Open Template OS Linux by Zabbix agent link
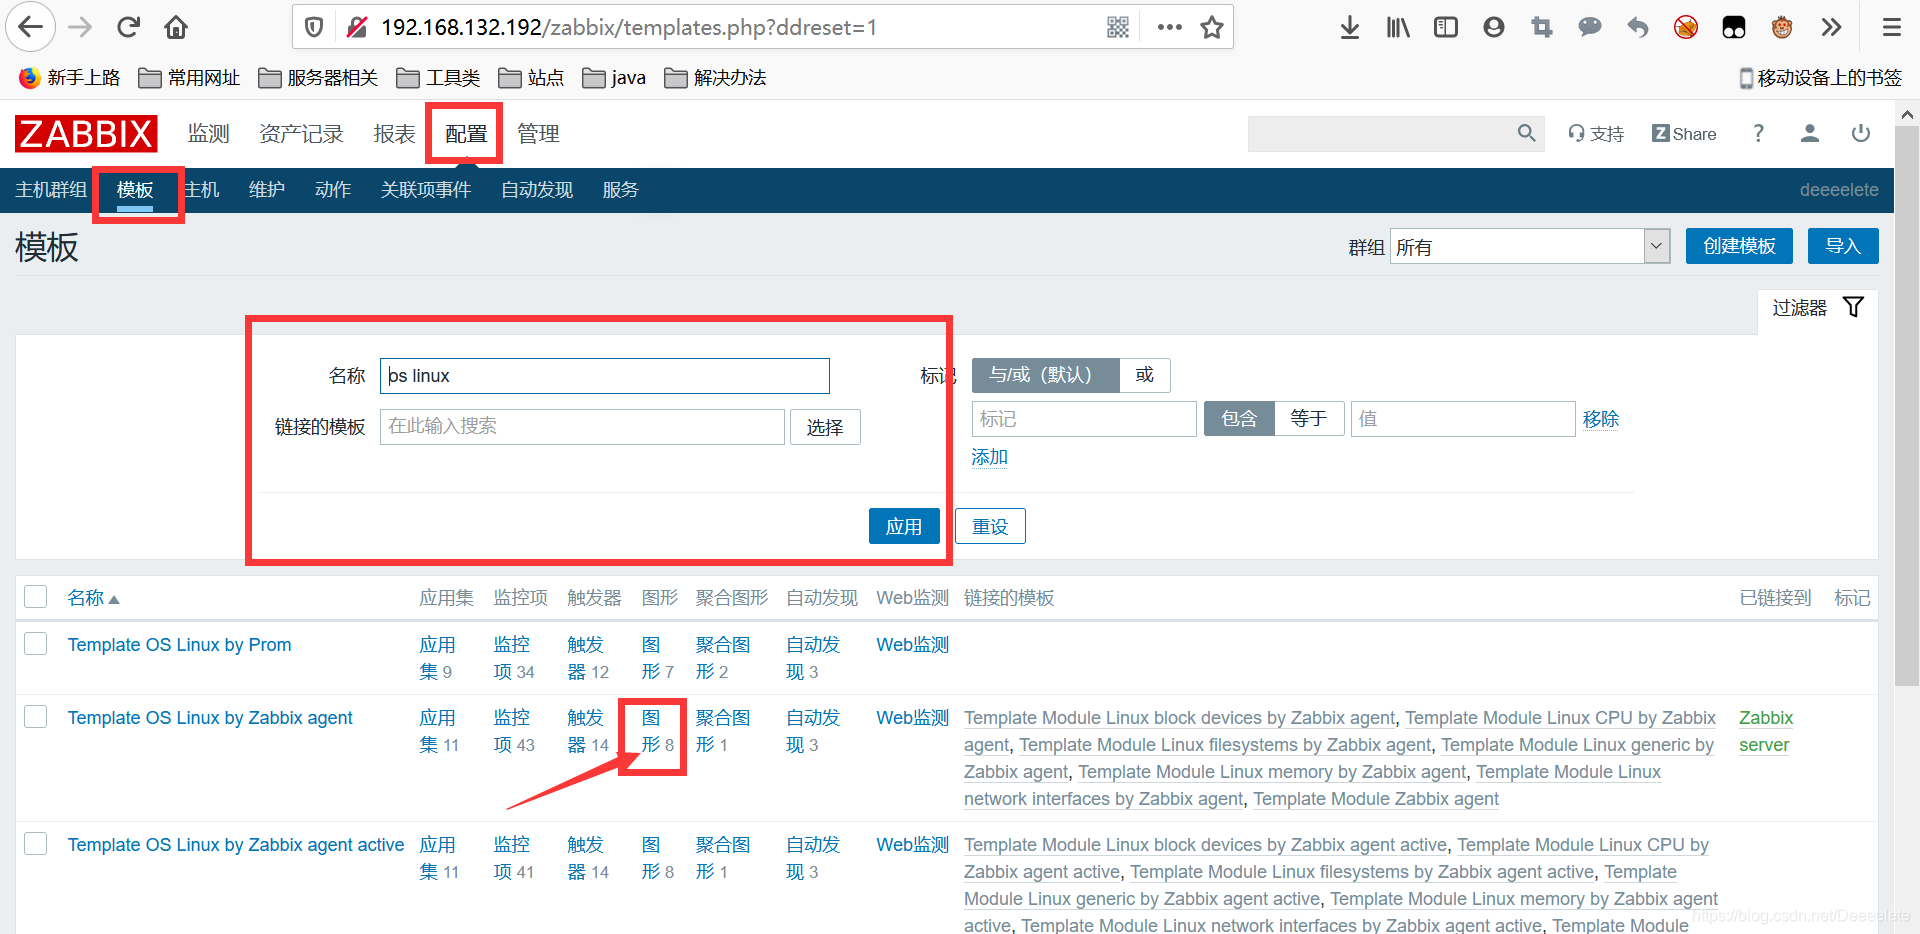Image resolution: width=1920 pixels, height=934 pixels. coord(210,718)
